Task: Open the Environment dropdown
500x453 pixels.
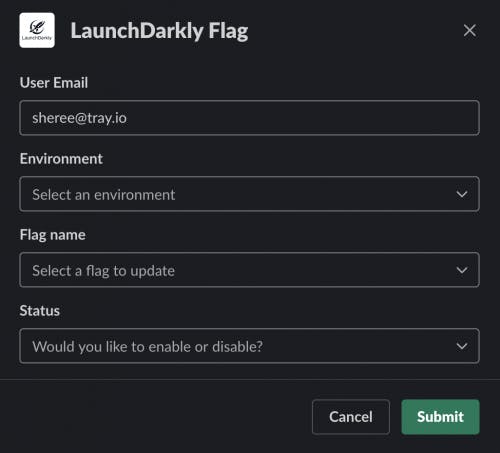Action: point(250,194)
